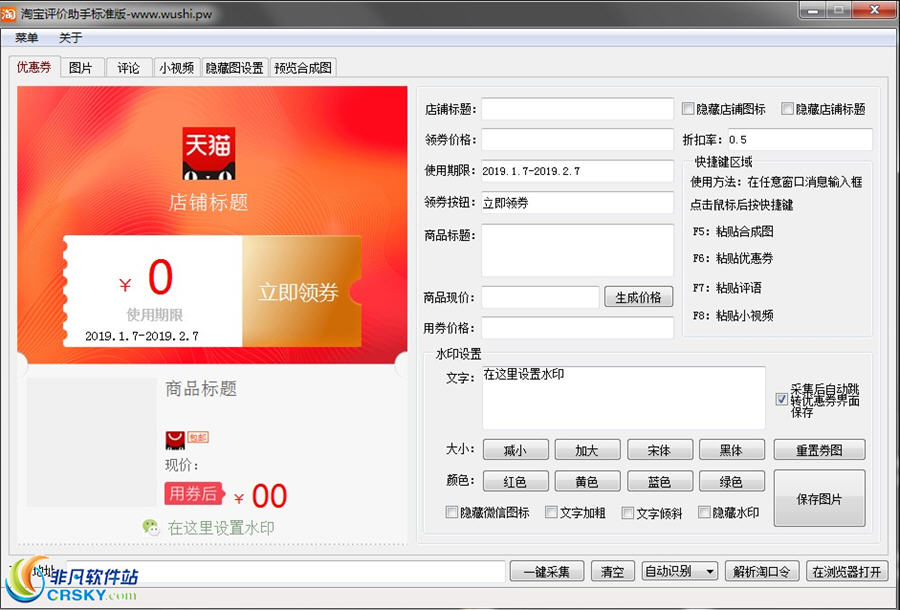Choose 蓝色 watermark color
Image resolution: width=900 pixels, height=610 pixels.
(660, 481)
